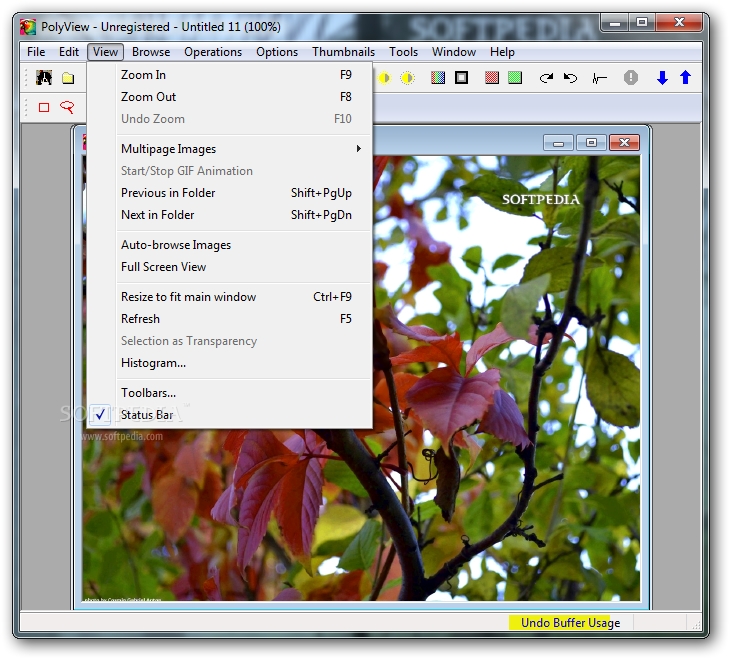Click the Browse thumbnail image icon in toolbar
The image size is (730, 659).
click(x=44, y=78)
